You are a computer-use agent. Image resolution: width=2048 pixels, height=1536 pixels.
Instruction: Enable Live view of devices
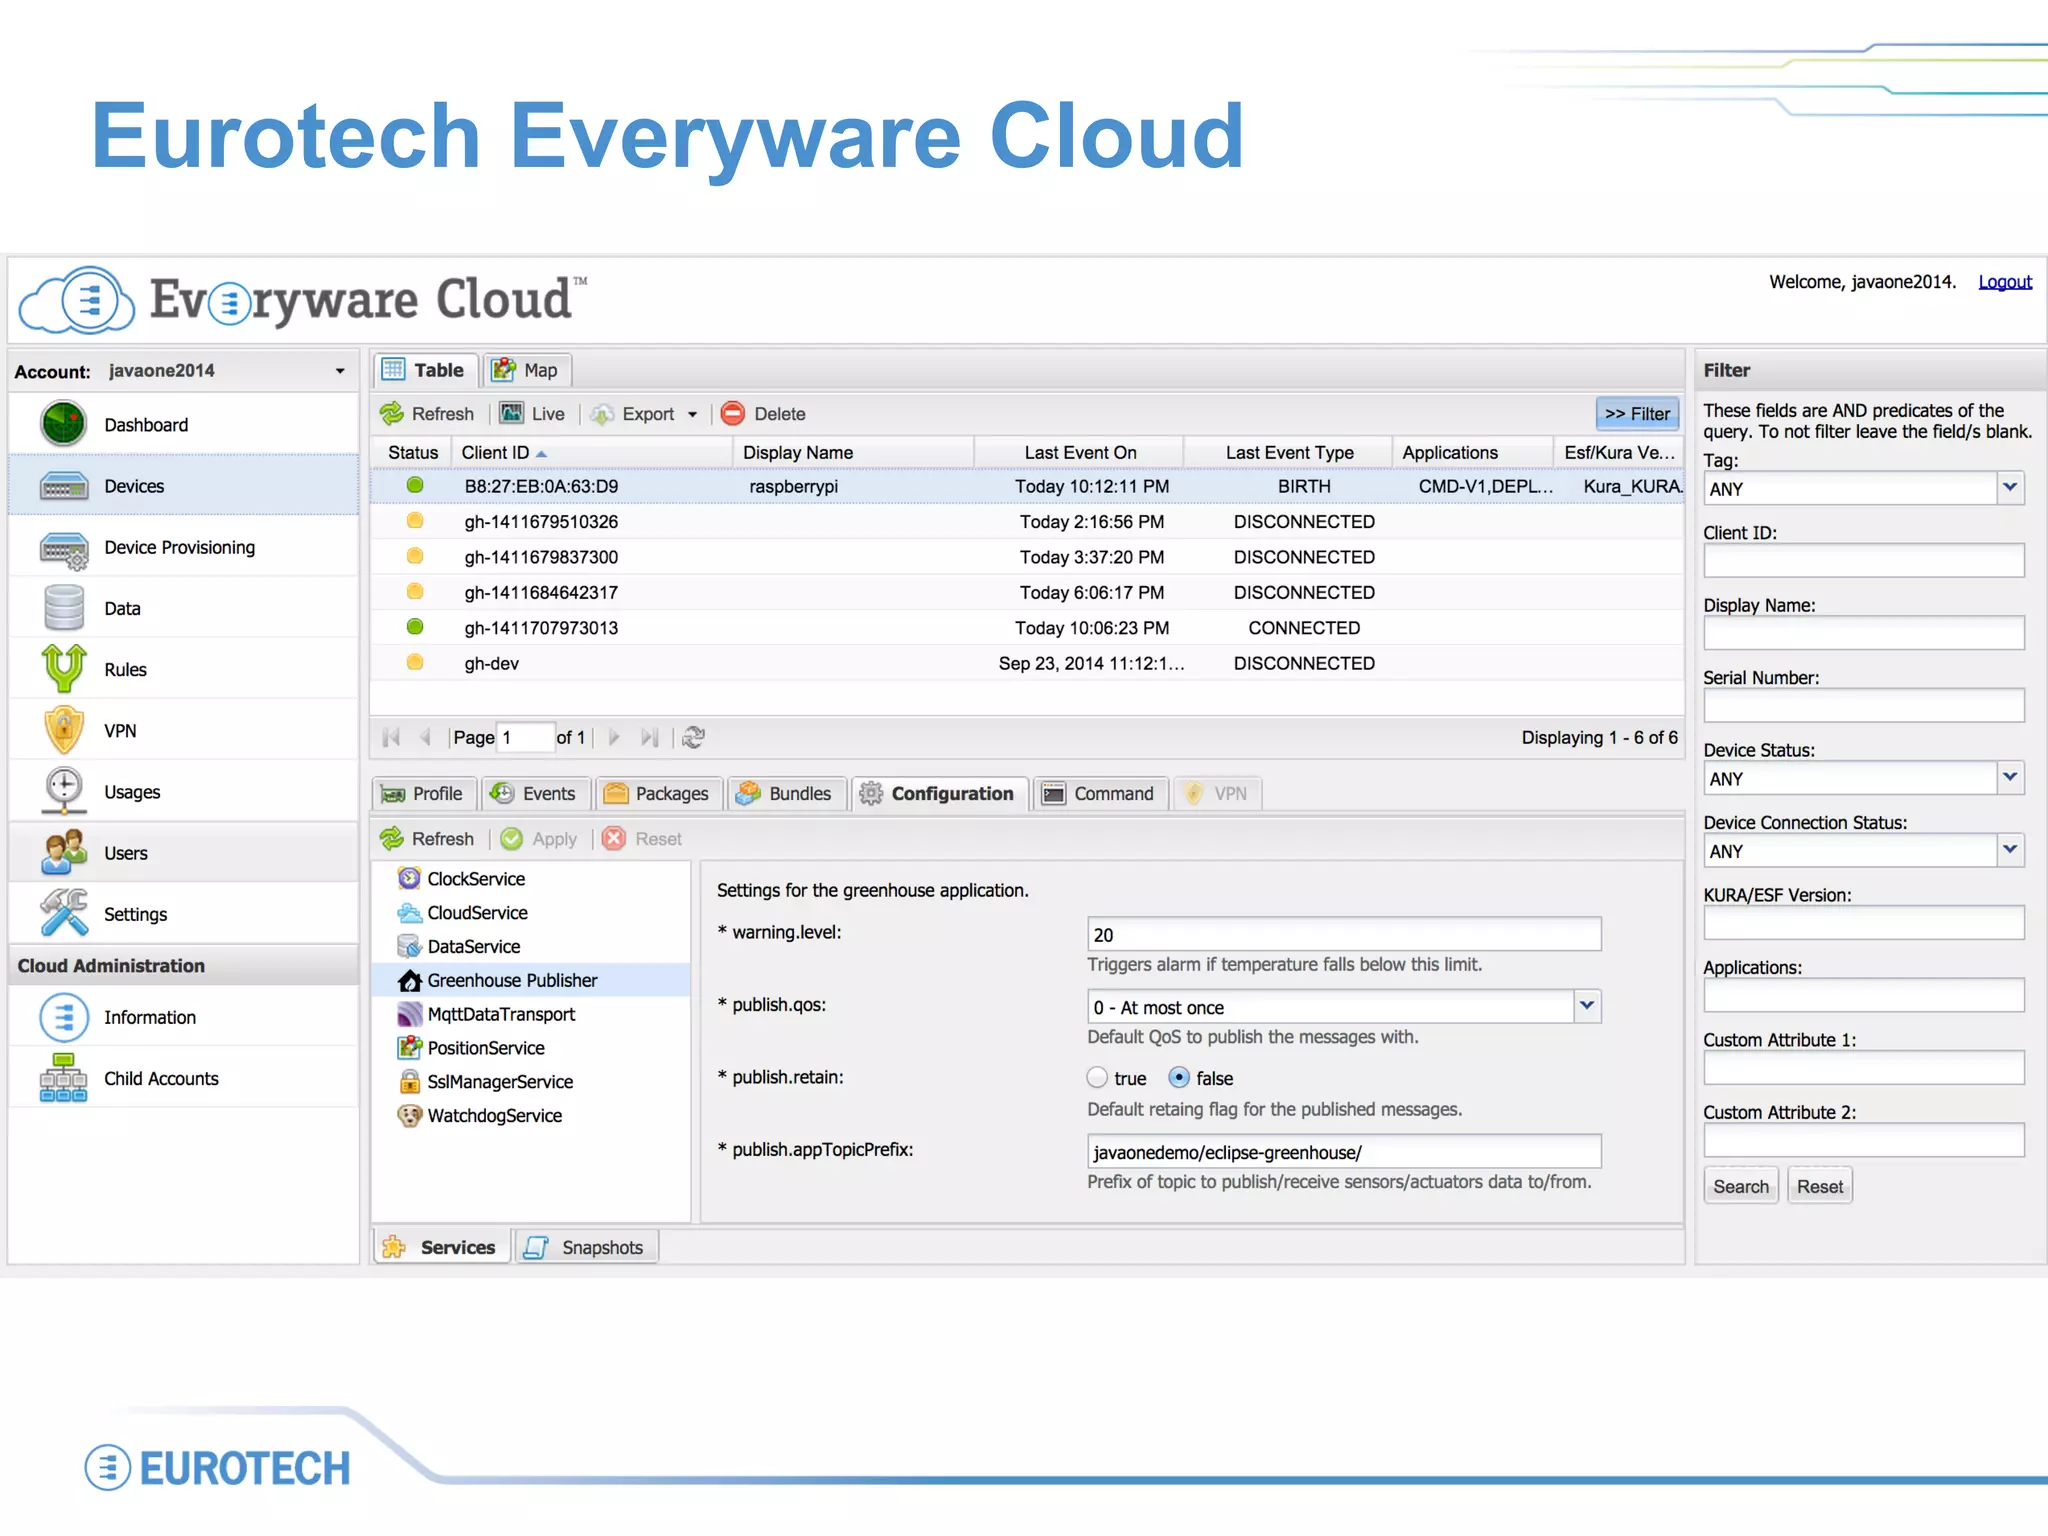tap(533, 414)
